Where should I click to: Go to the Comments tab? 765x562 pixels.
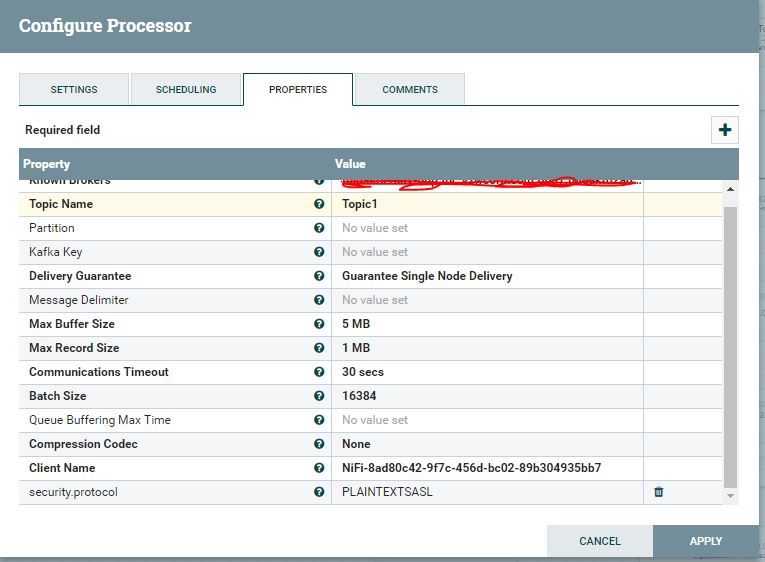(410, 89)
